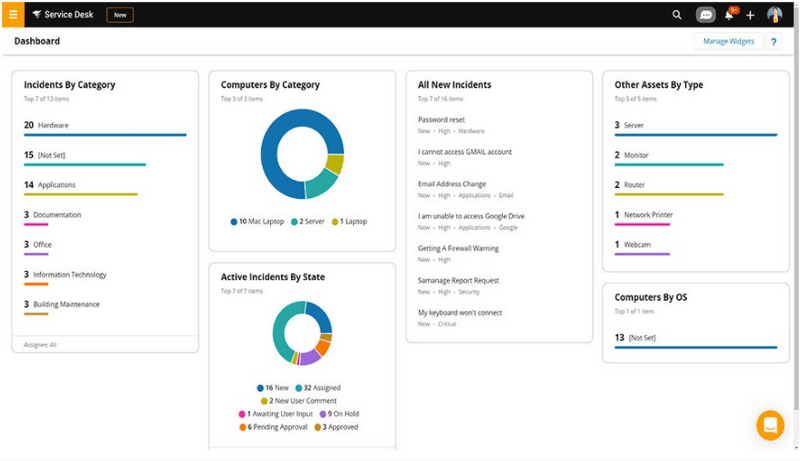Click the Assignee: All filter

[39, 344]
